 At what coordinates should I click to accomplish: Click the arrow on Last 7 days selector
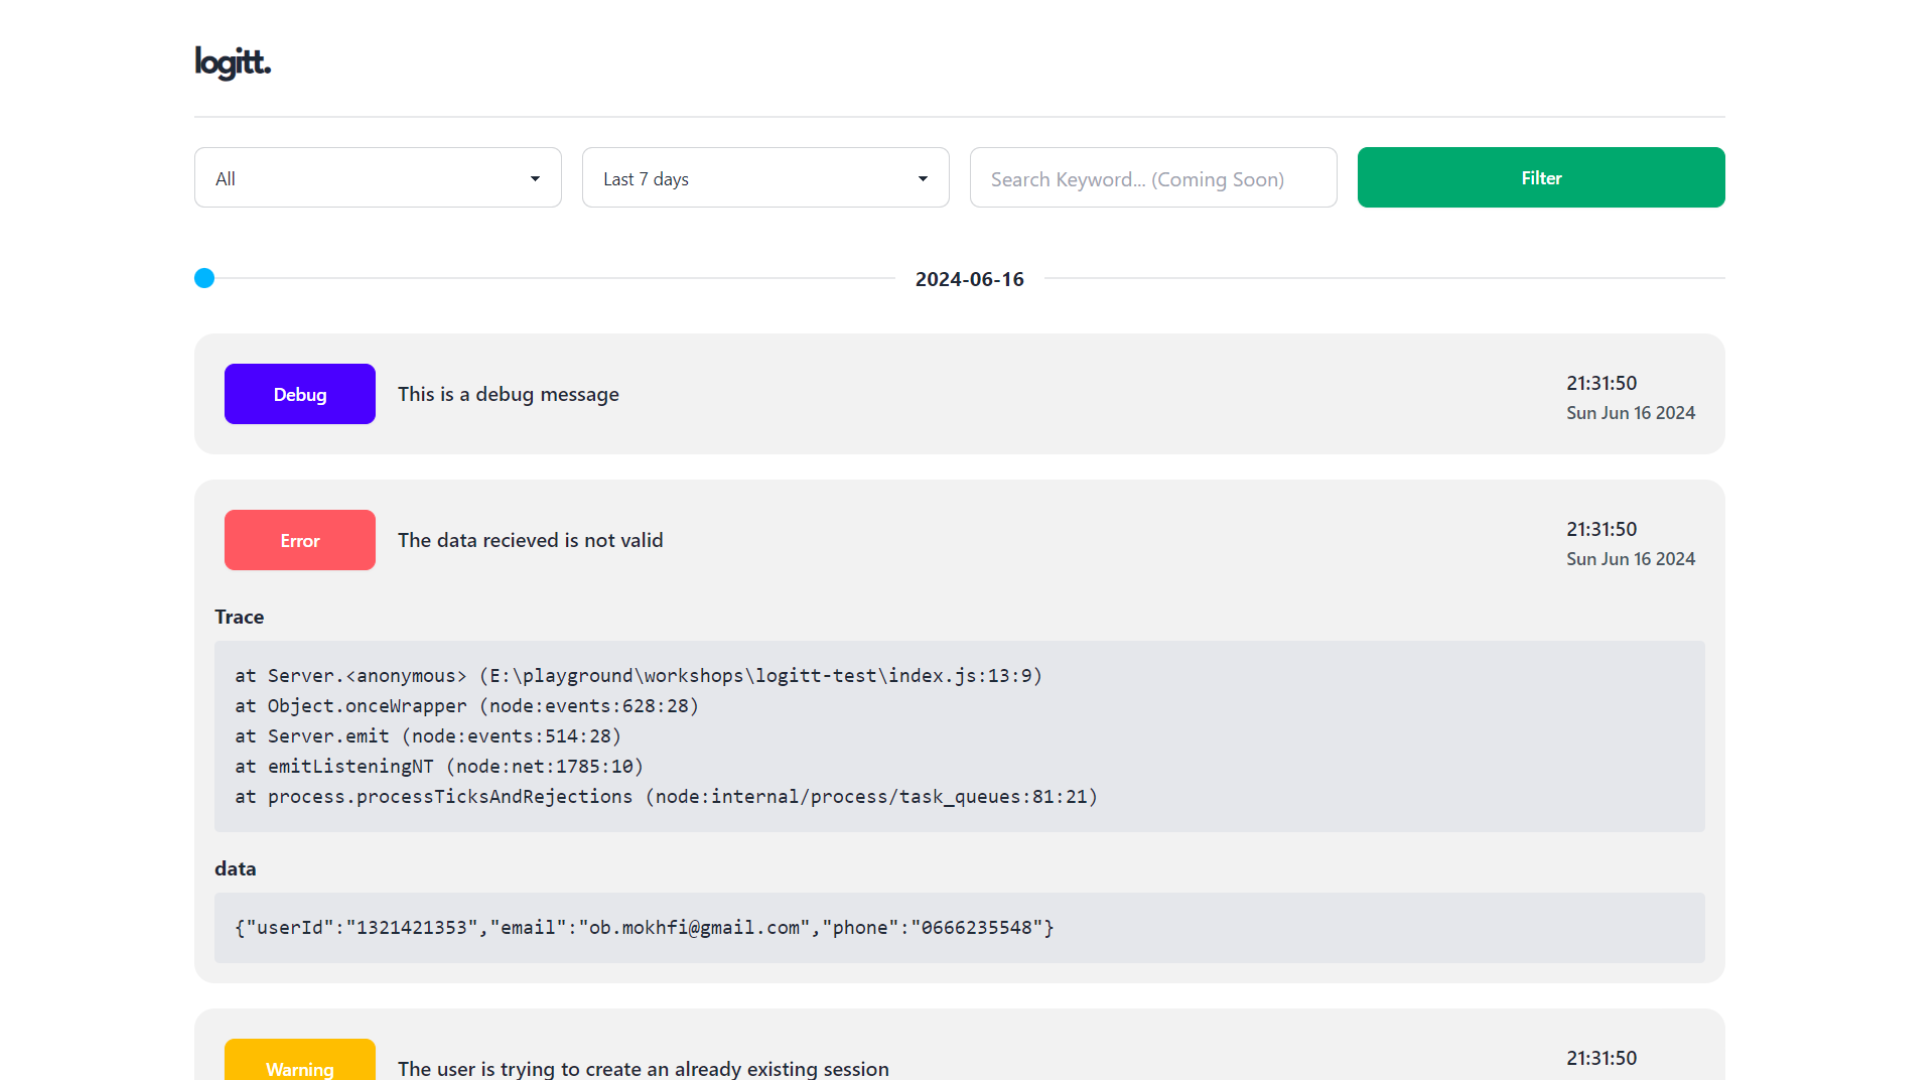922,179
